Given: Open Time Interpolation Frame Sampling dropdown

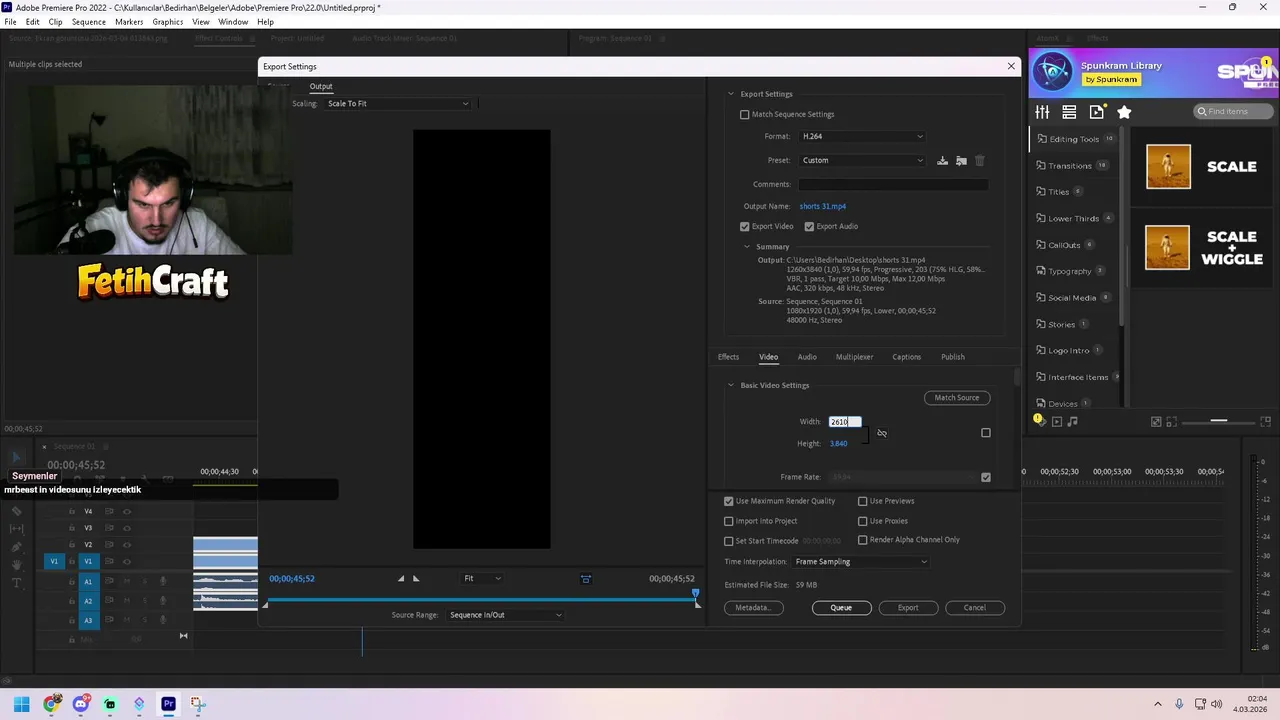Looking at the screenshot, I should tap(861, 562).
